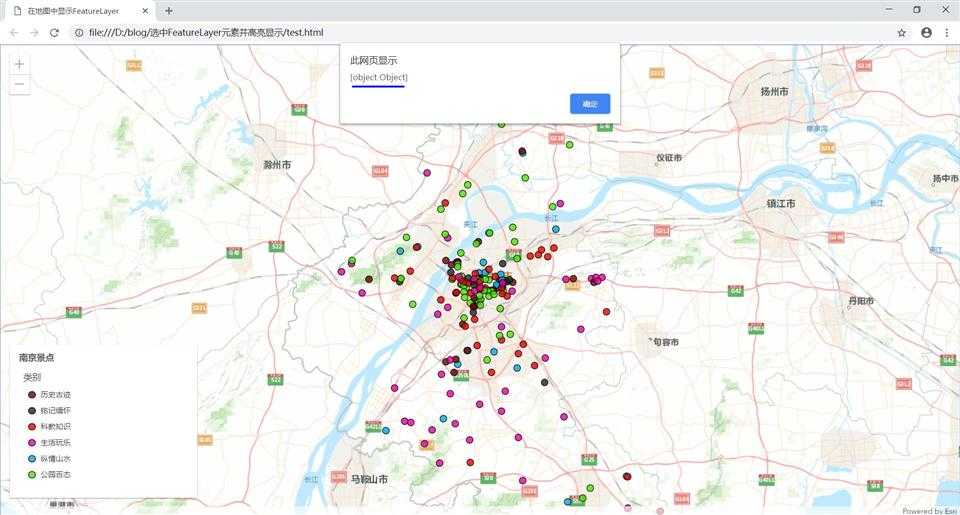Image resolution: width=960 pixels, height=515 pixels.
Task: Click the green swatch in legend
Action: pyautogui.click(x=32, y=474)
